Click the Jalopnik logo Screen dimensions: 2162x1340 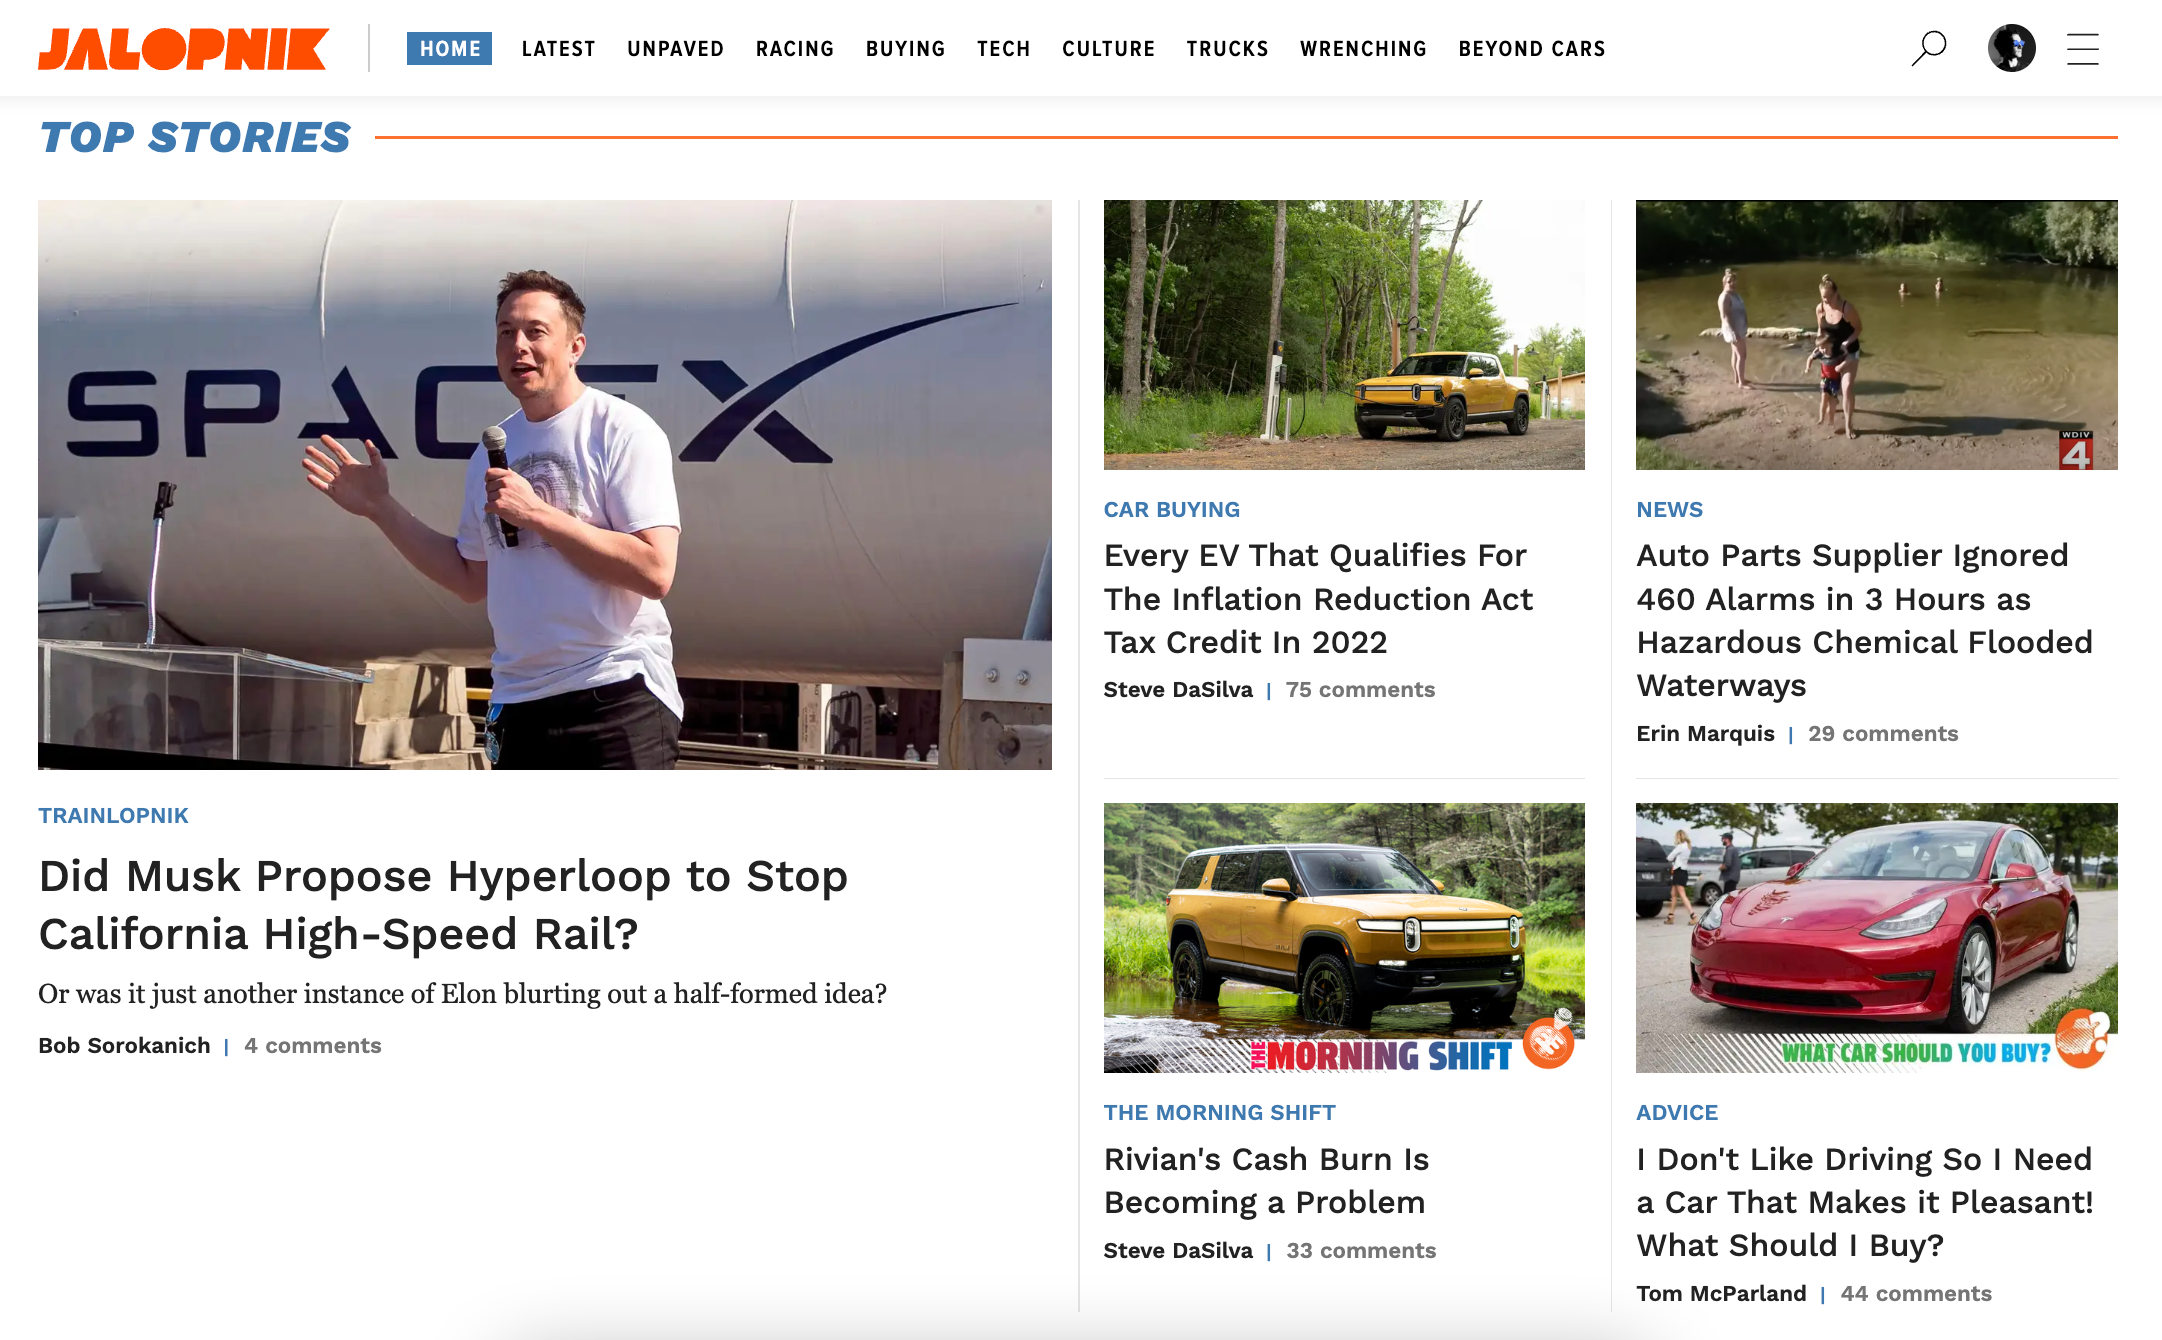click(183, 49)
